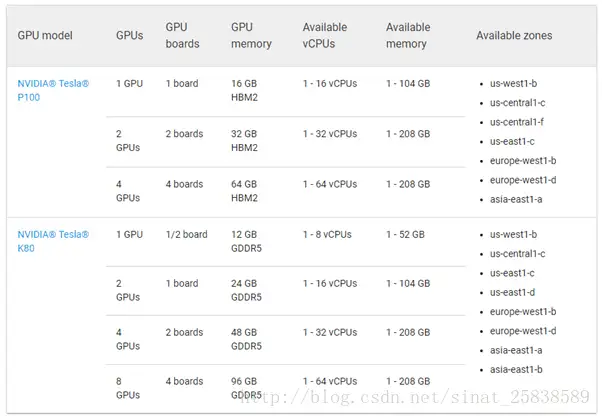Viewport: 602px width, 417px height.
Task: Select the 48 GB GDDR5 memory cell
Action: pyautogui.click(x=246, y=339)
